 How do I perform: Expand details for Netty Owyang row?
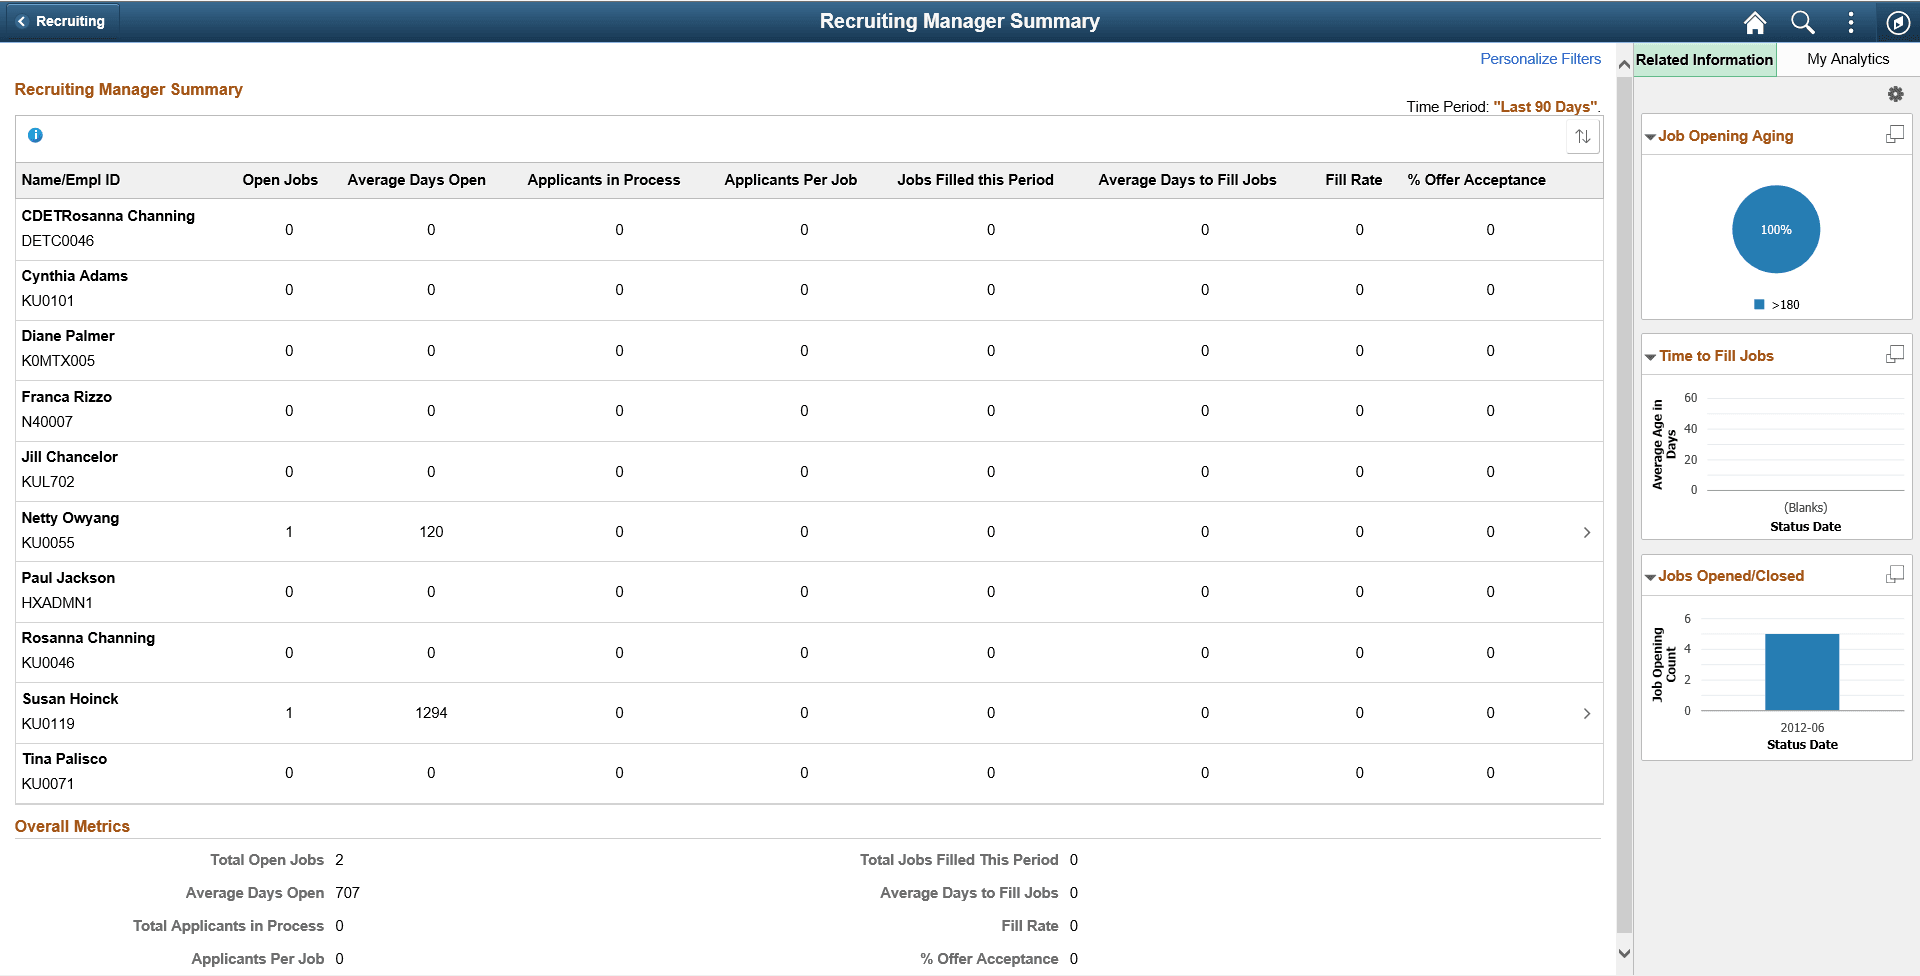coord(1587,532)
